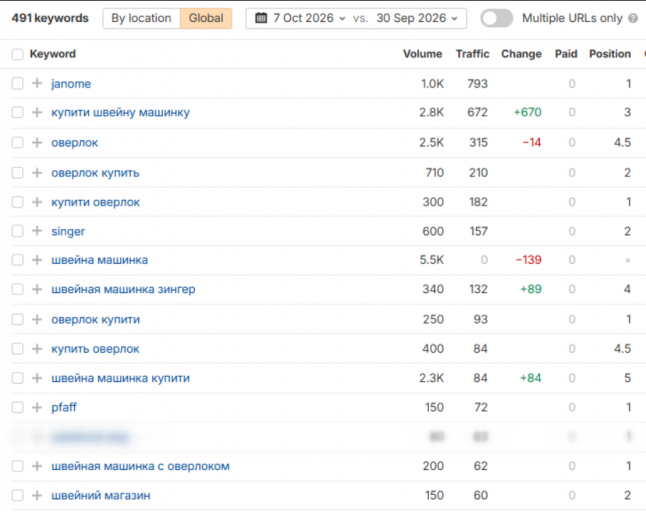Open the швейна машинка купити keyword link
Image resolution: width=646 pixels, height=512 pixels.
tap(120, 378)
